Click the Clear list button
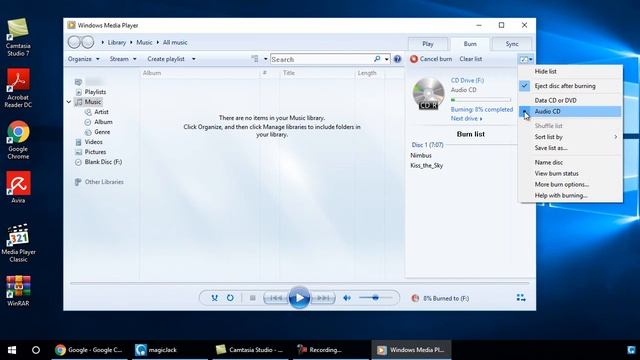This screenshot has height=360, width=640. pos(471,59)
